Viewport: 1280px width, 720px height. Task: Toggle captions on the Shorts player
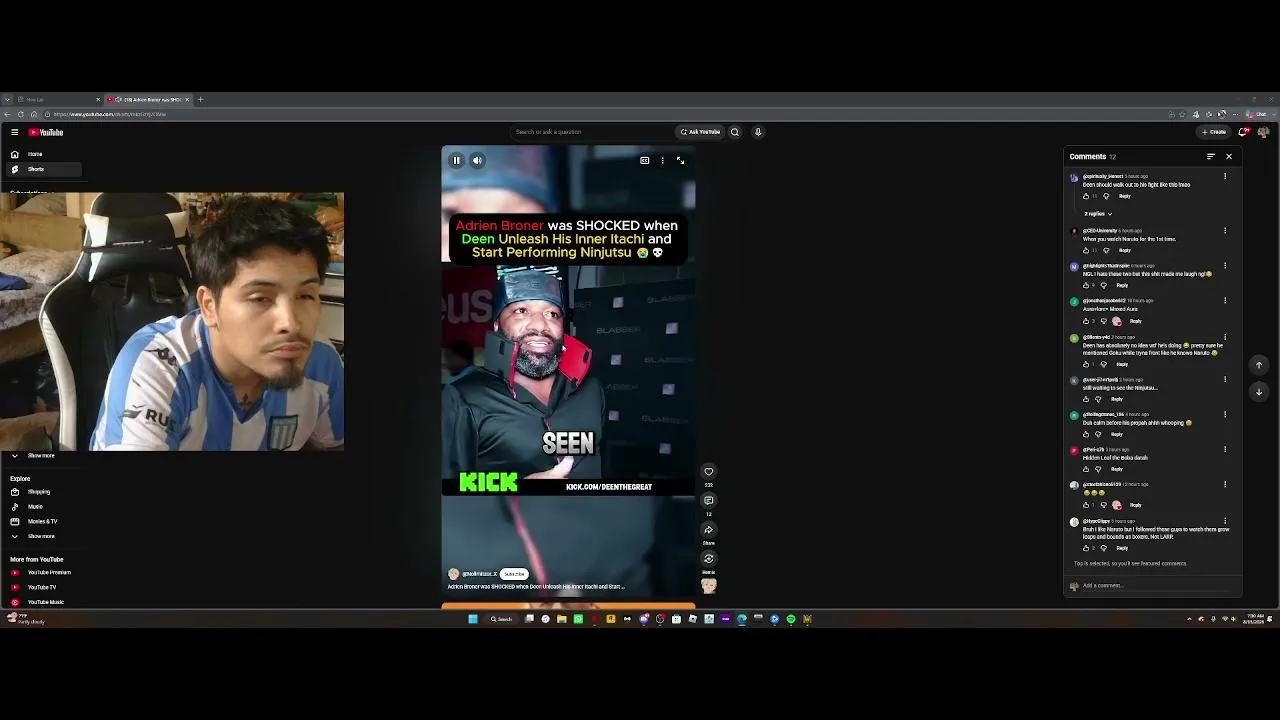[x=645, y=160]
